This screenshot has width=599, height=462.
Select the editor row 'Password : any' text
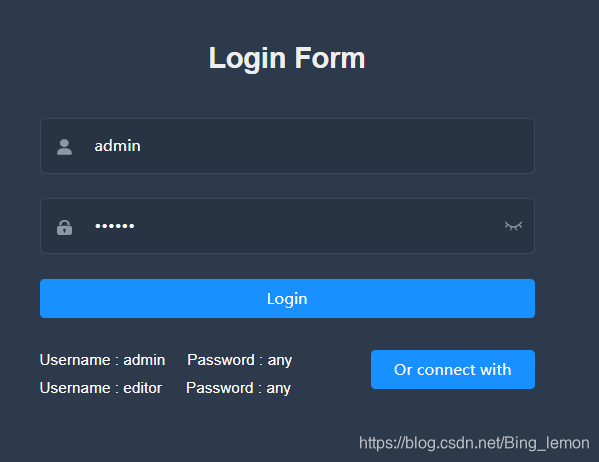point(238,388)
